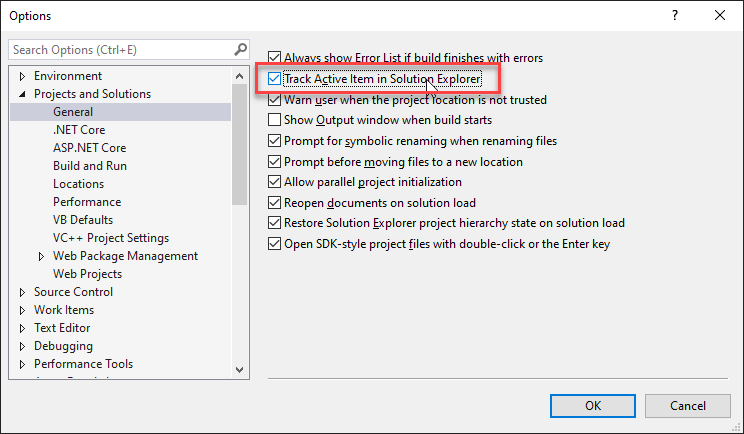Click the tree scrollbar down arrow
Image resolution: width=744 pixels, height=434 pixels.
(x=240, y=369)
